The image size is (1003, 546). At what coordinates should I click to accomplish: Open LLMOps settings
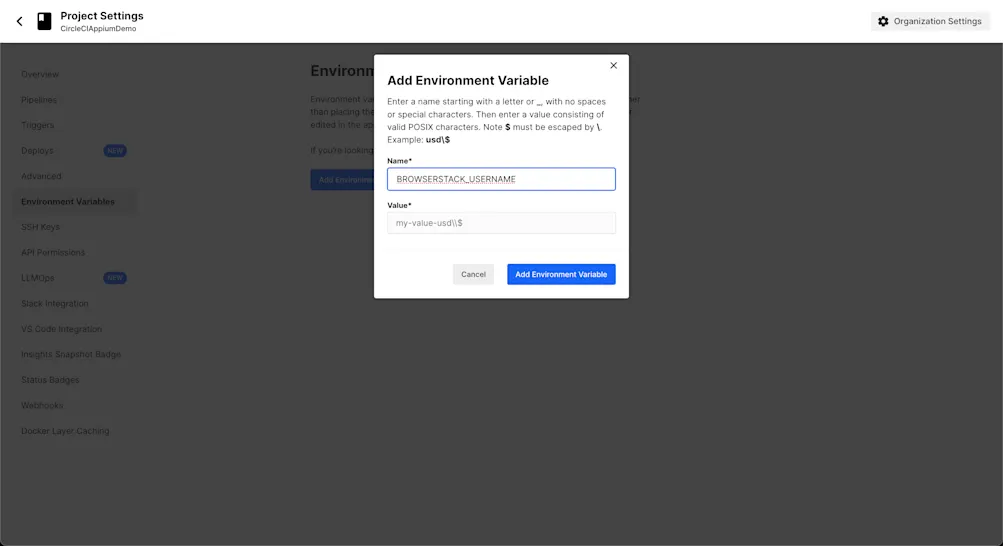(x=38, y=278)
